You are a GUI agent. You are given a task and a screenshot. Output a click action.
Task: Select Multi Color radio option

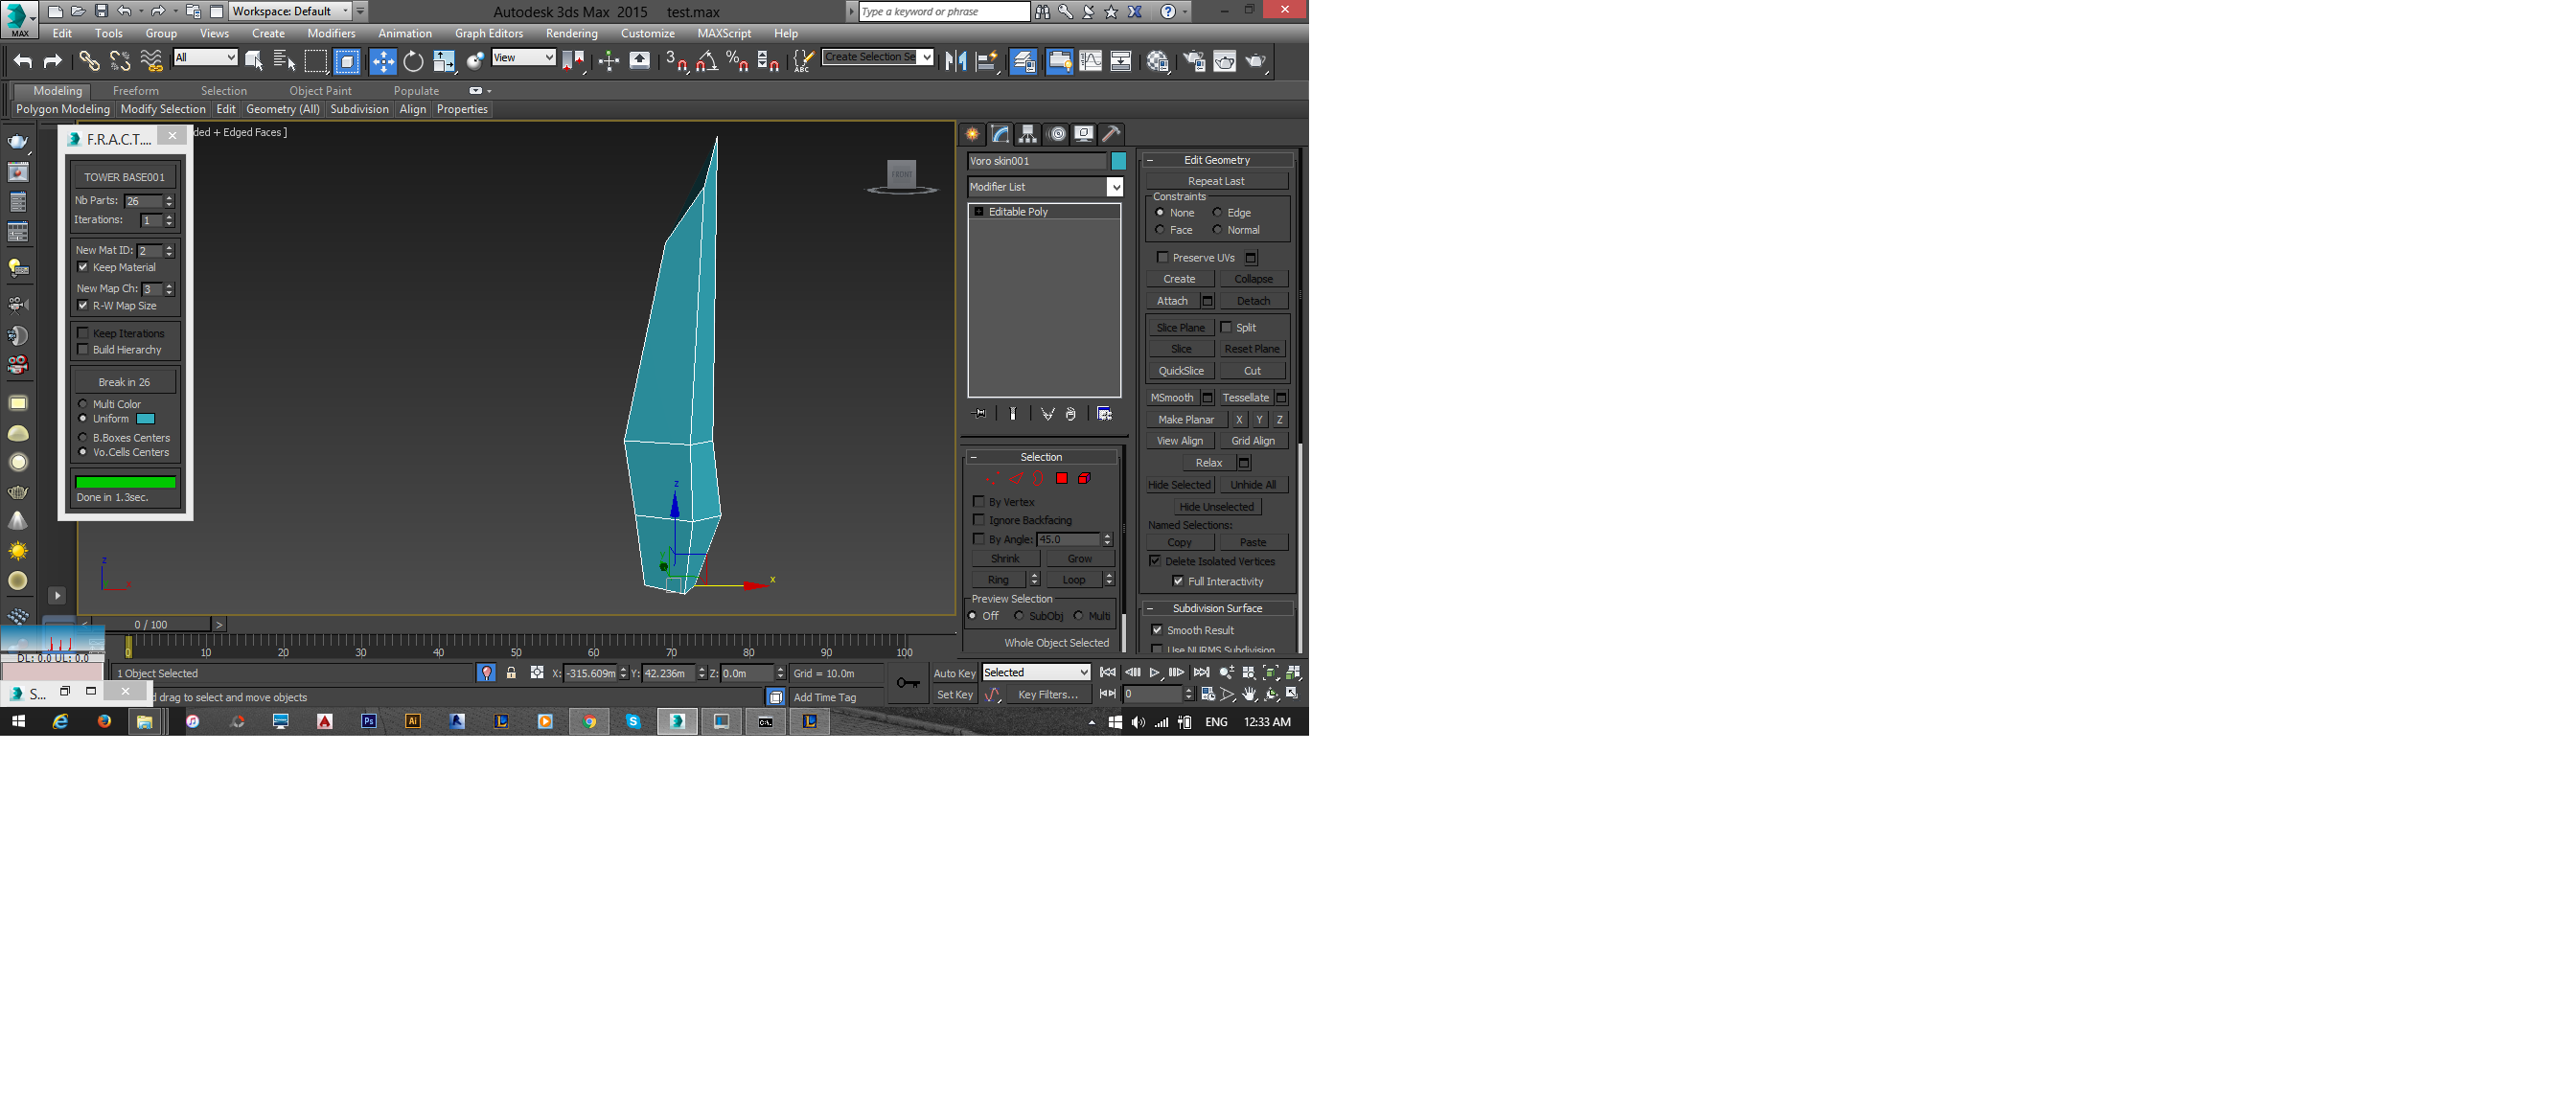(x=83, y=404)
